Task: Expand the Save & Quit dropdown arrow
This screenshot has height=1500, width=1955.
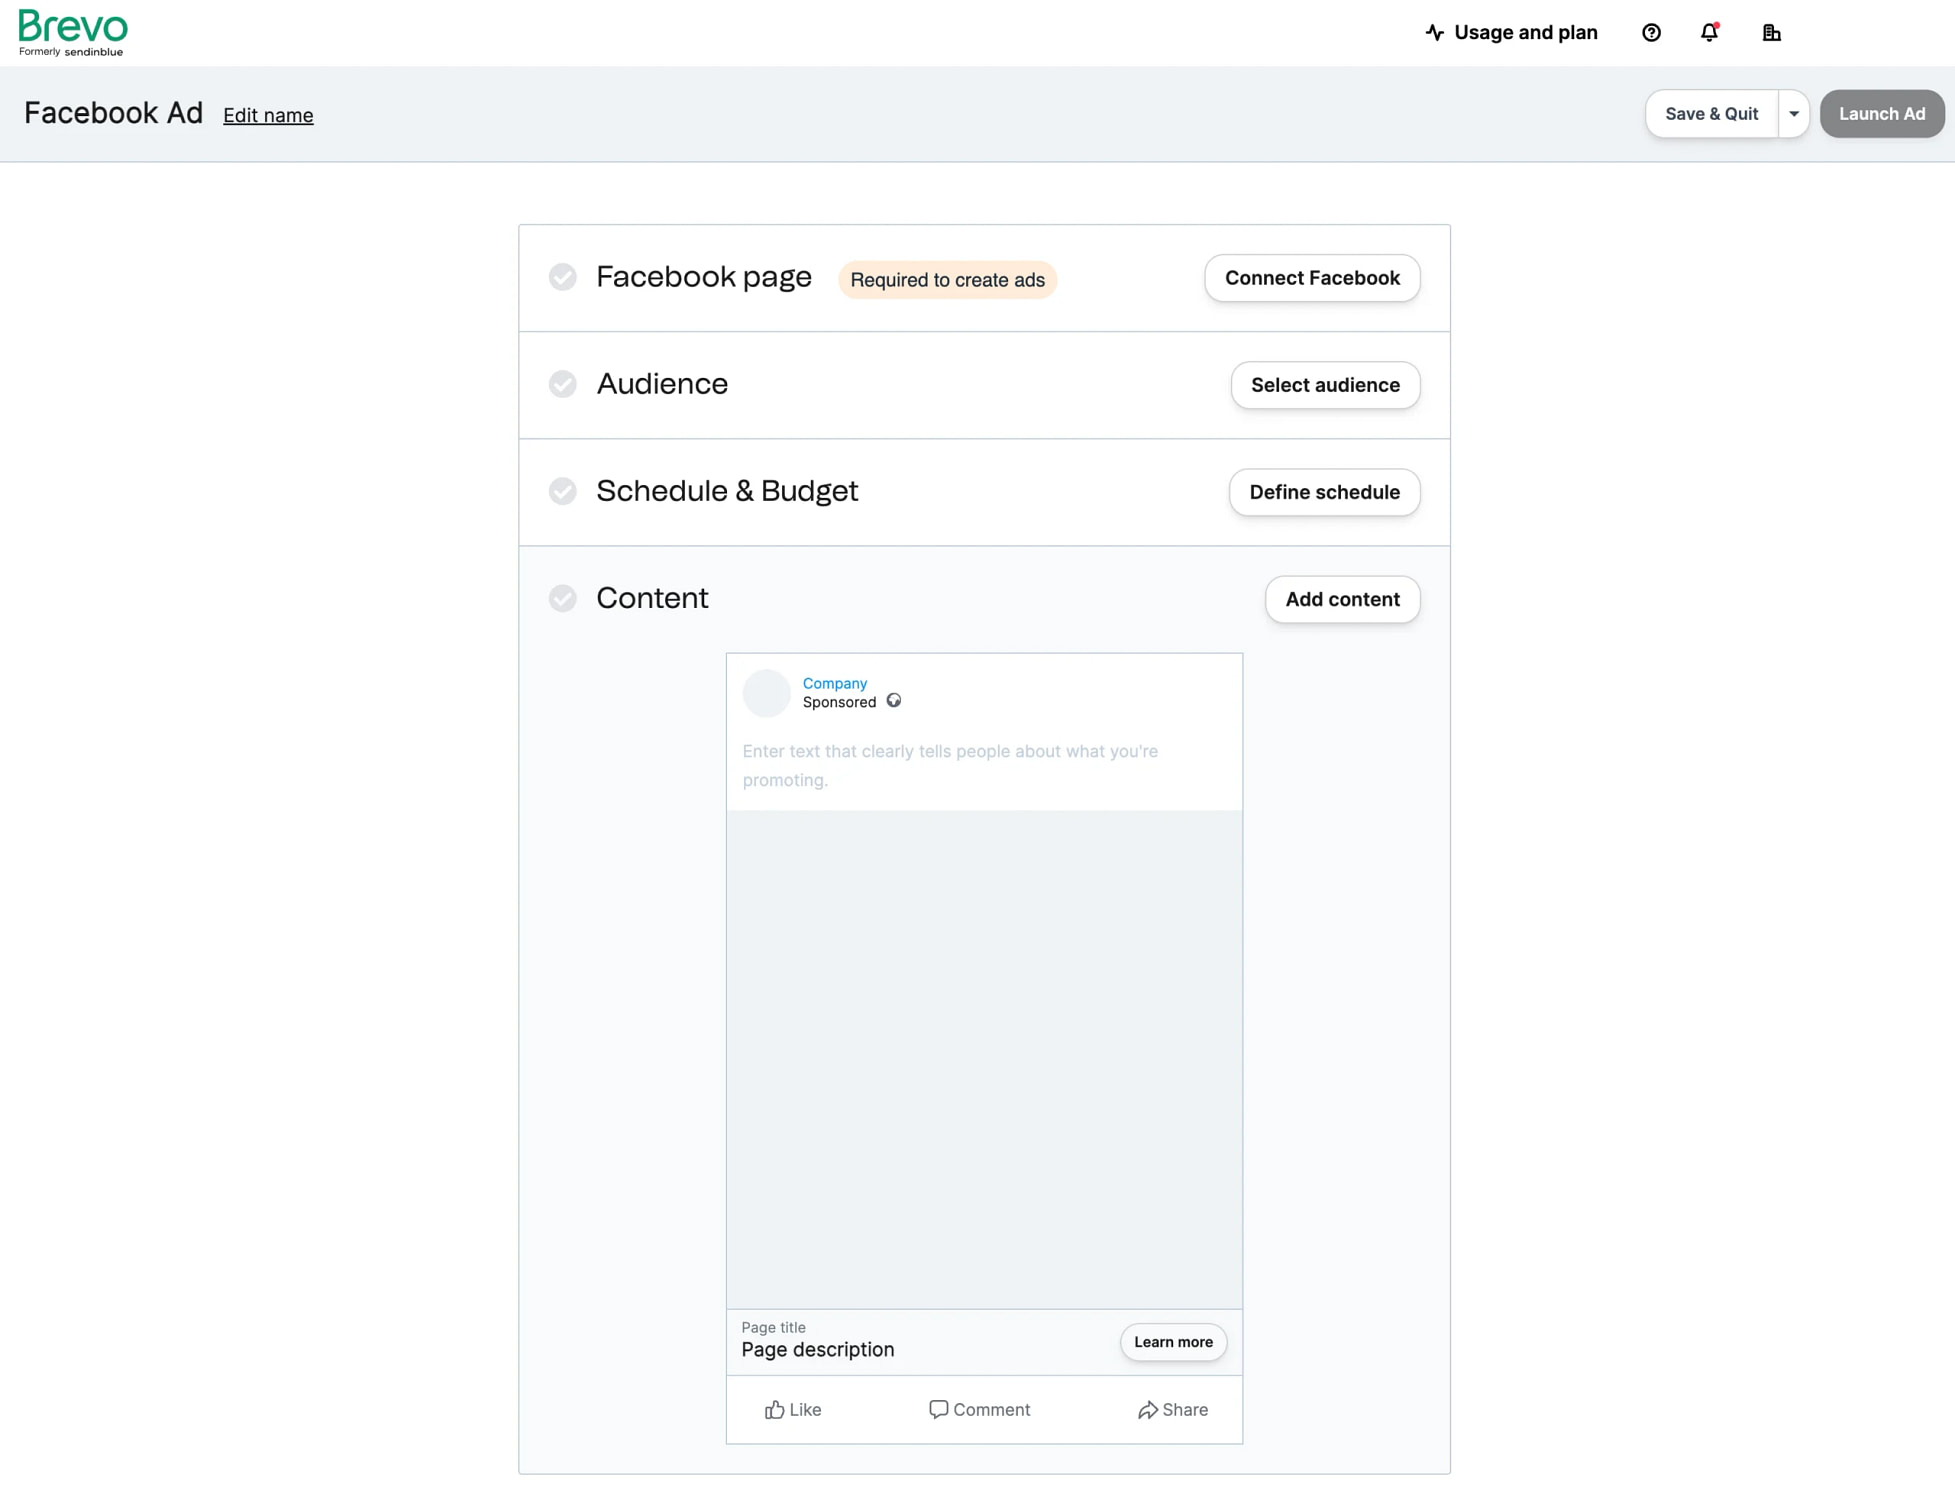Action: pos(1794,114)
